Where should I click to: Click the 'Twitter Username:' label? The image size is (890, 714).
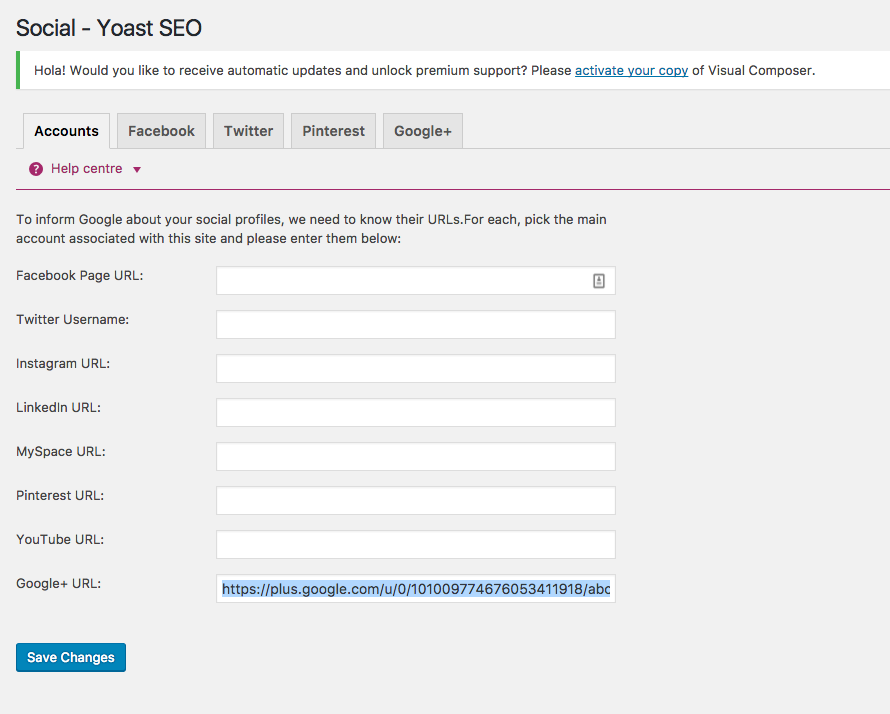pos(73,320)
